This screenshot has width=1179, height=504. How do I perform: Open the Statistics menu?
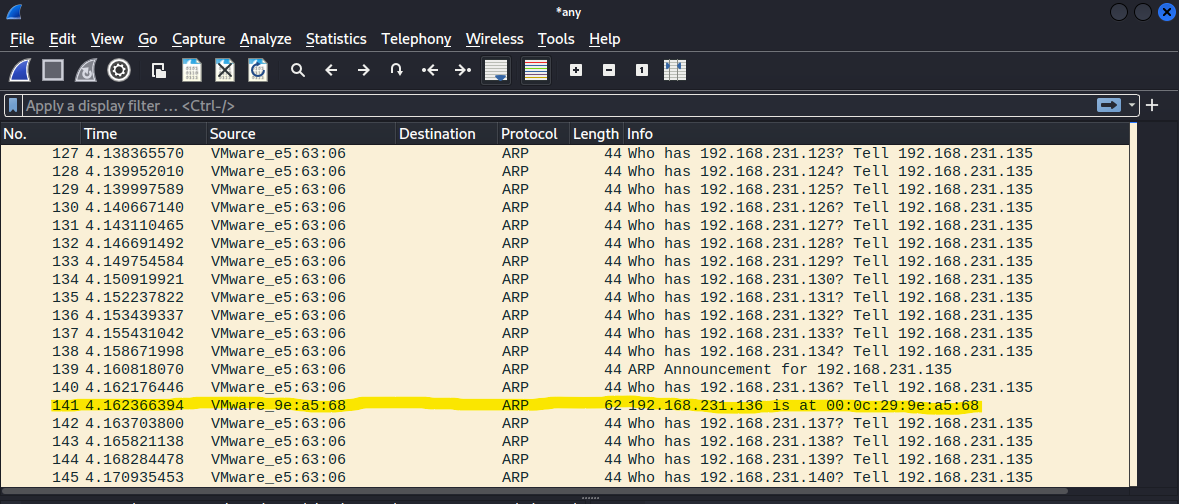[336, 39]
